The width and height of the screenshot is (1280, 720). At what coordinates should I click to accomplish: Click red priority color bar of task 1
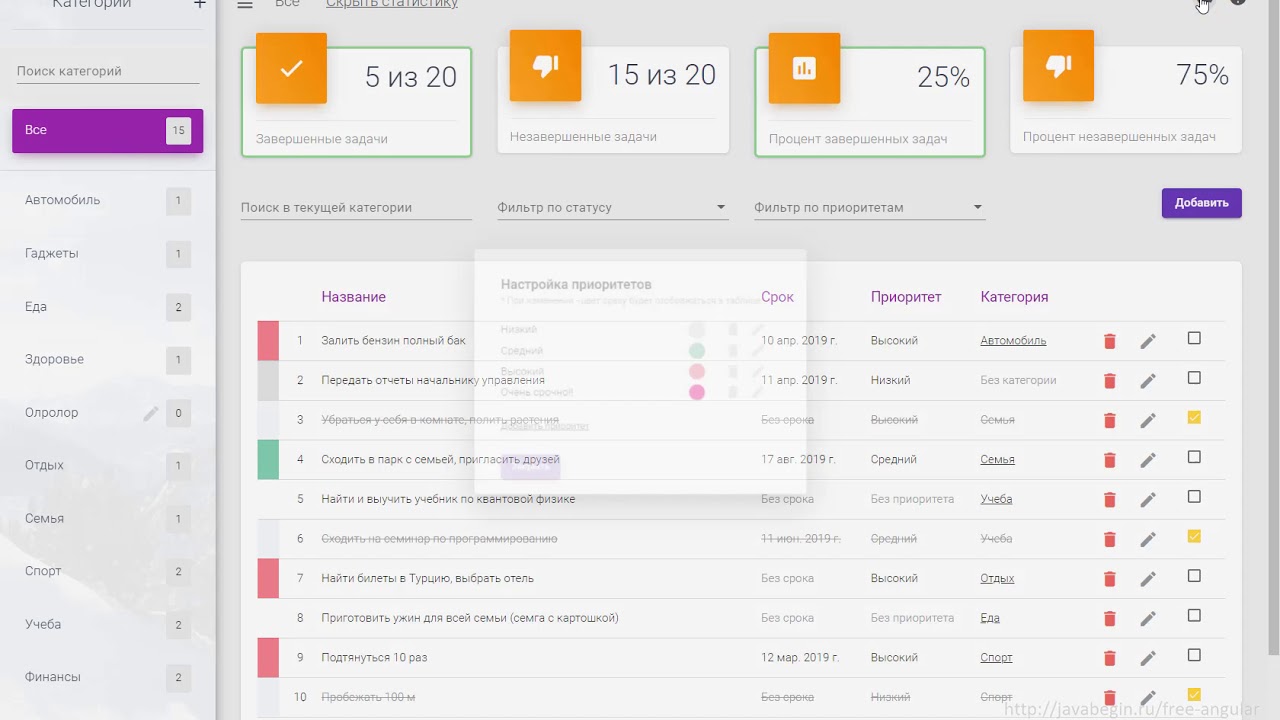pyautogui.click(x=268, y=341)
